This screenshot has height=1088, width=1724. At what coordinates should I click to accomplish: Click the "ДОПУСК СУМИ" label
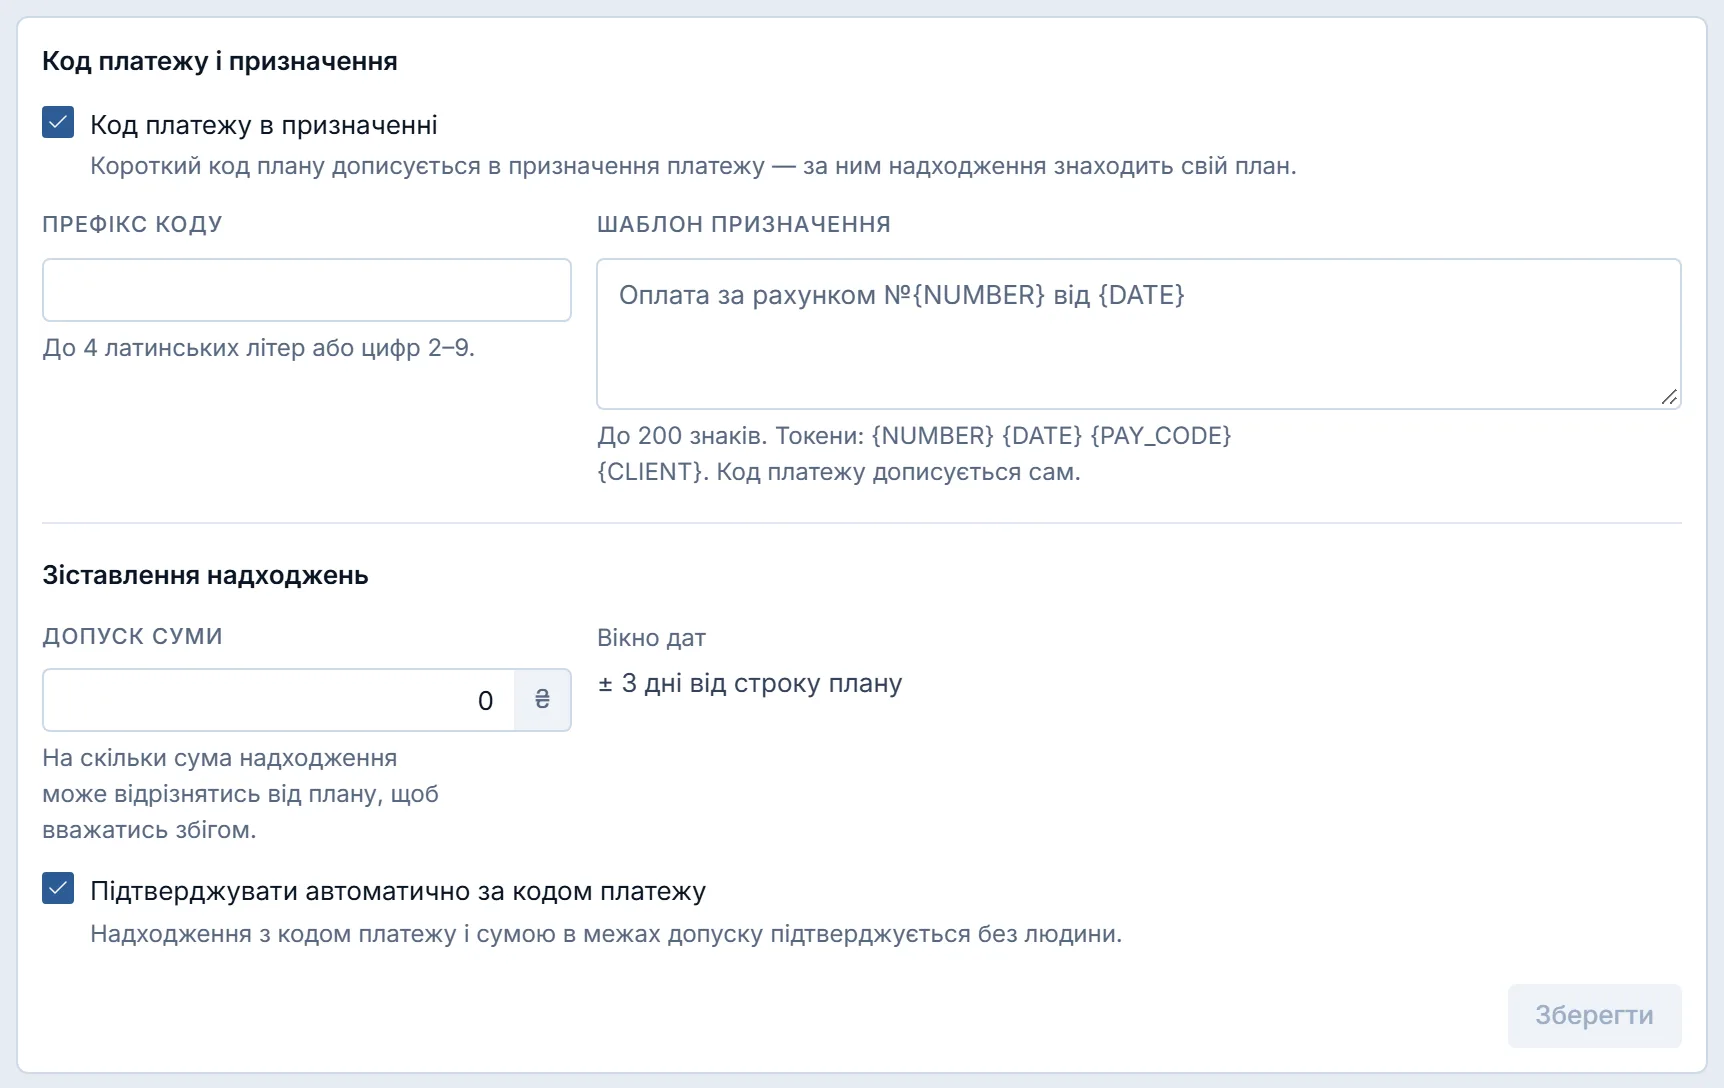pyautogui.click(x=132, y=636)
